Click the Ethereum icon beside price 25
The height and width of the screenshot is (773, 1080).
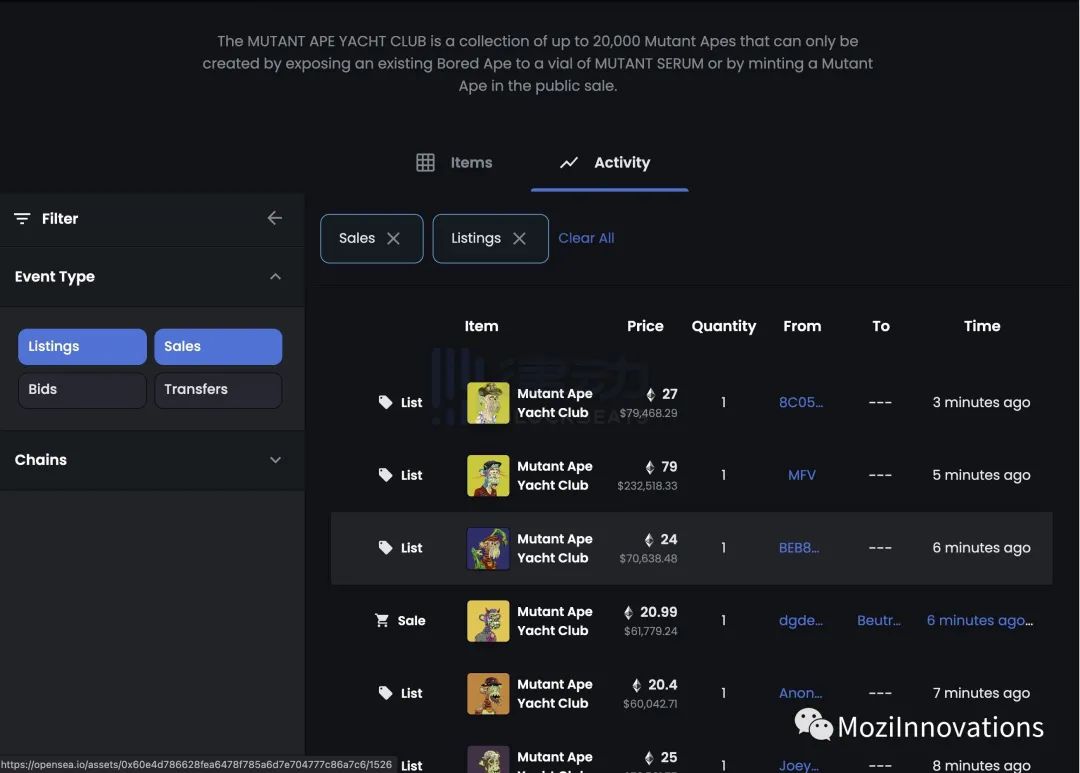(649, 758)
